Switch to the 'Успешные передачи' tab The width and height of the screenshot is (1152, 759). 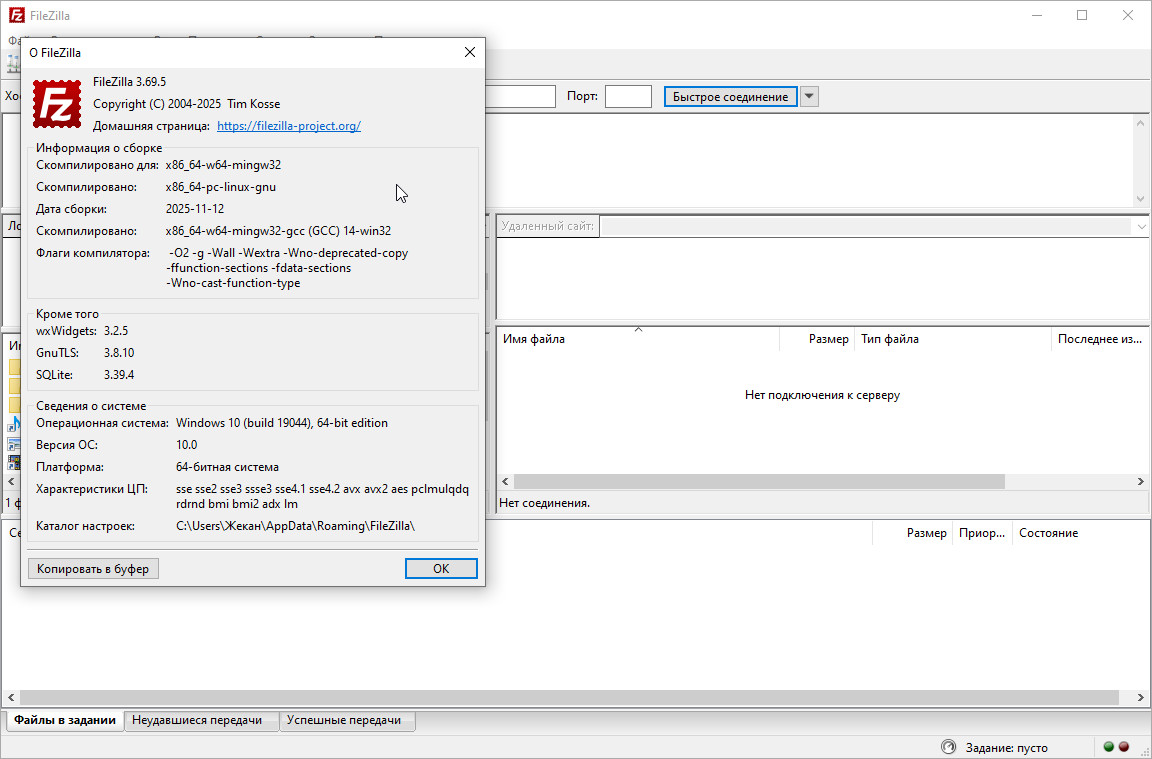tap(344, 720)
